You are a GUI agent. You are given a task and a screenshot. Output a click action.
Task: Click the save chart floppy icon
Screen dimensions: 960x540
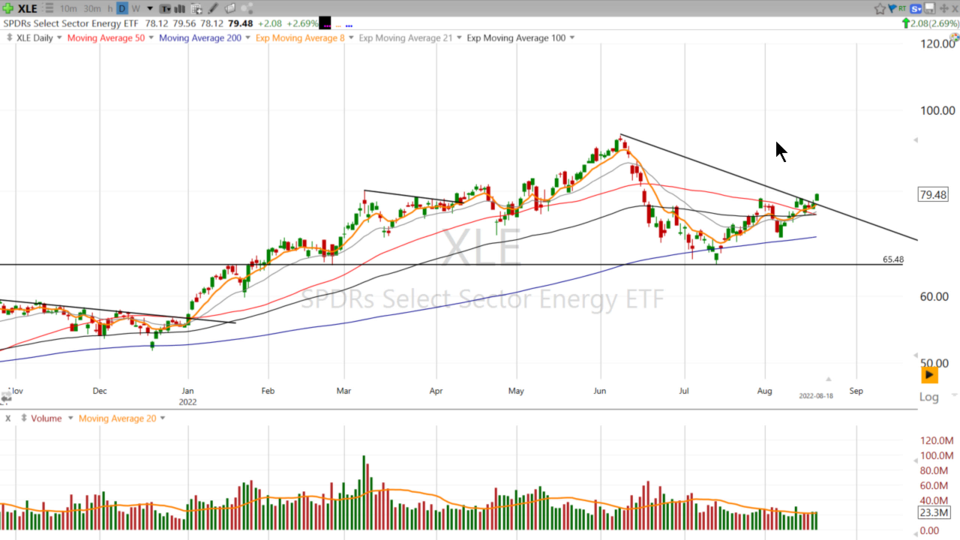point(929,9)
